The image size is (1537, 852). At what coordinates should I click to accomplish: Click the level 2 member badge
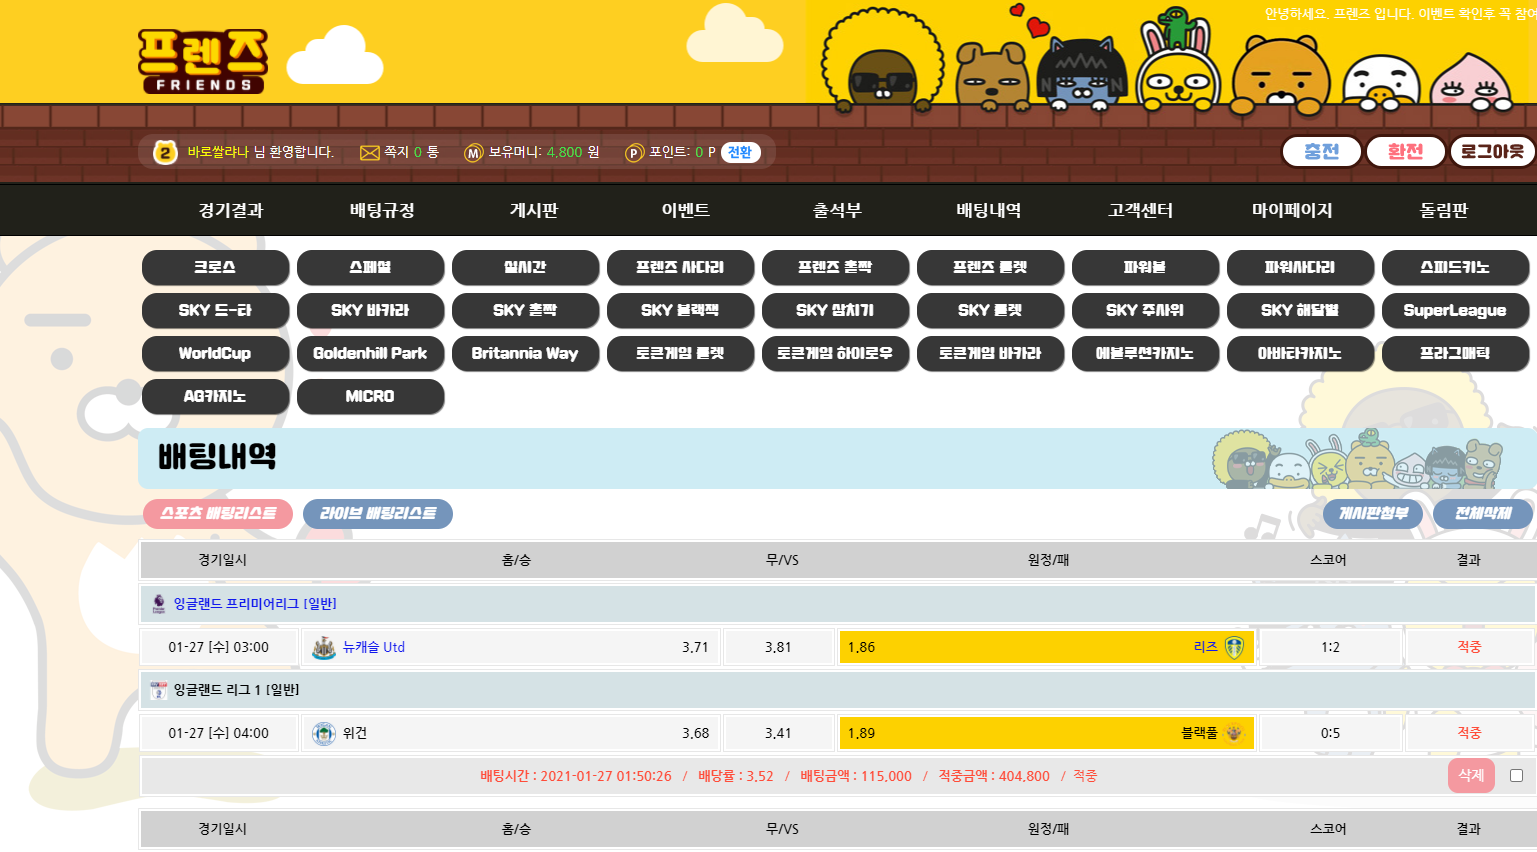[x=165, y=152]
